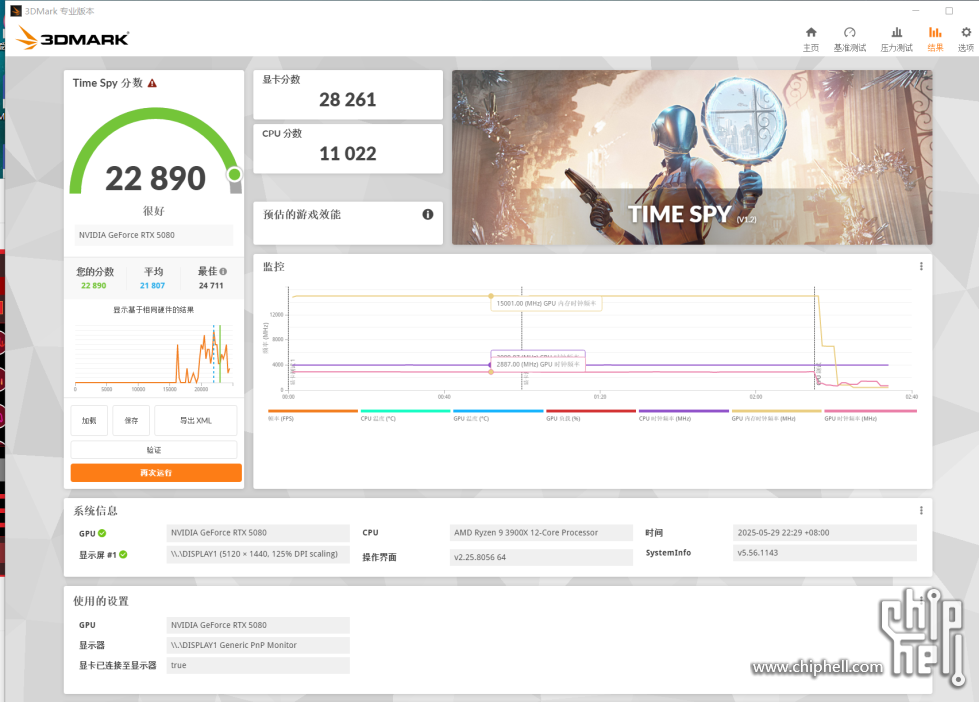Viewport: 979px width, 702px height.
Task: Click NVIDIA GeForce RTX 5080 under the score gauge
Action: tap(154, 235)
